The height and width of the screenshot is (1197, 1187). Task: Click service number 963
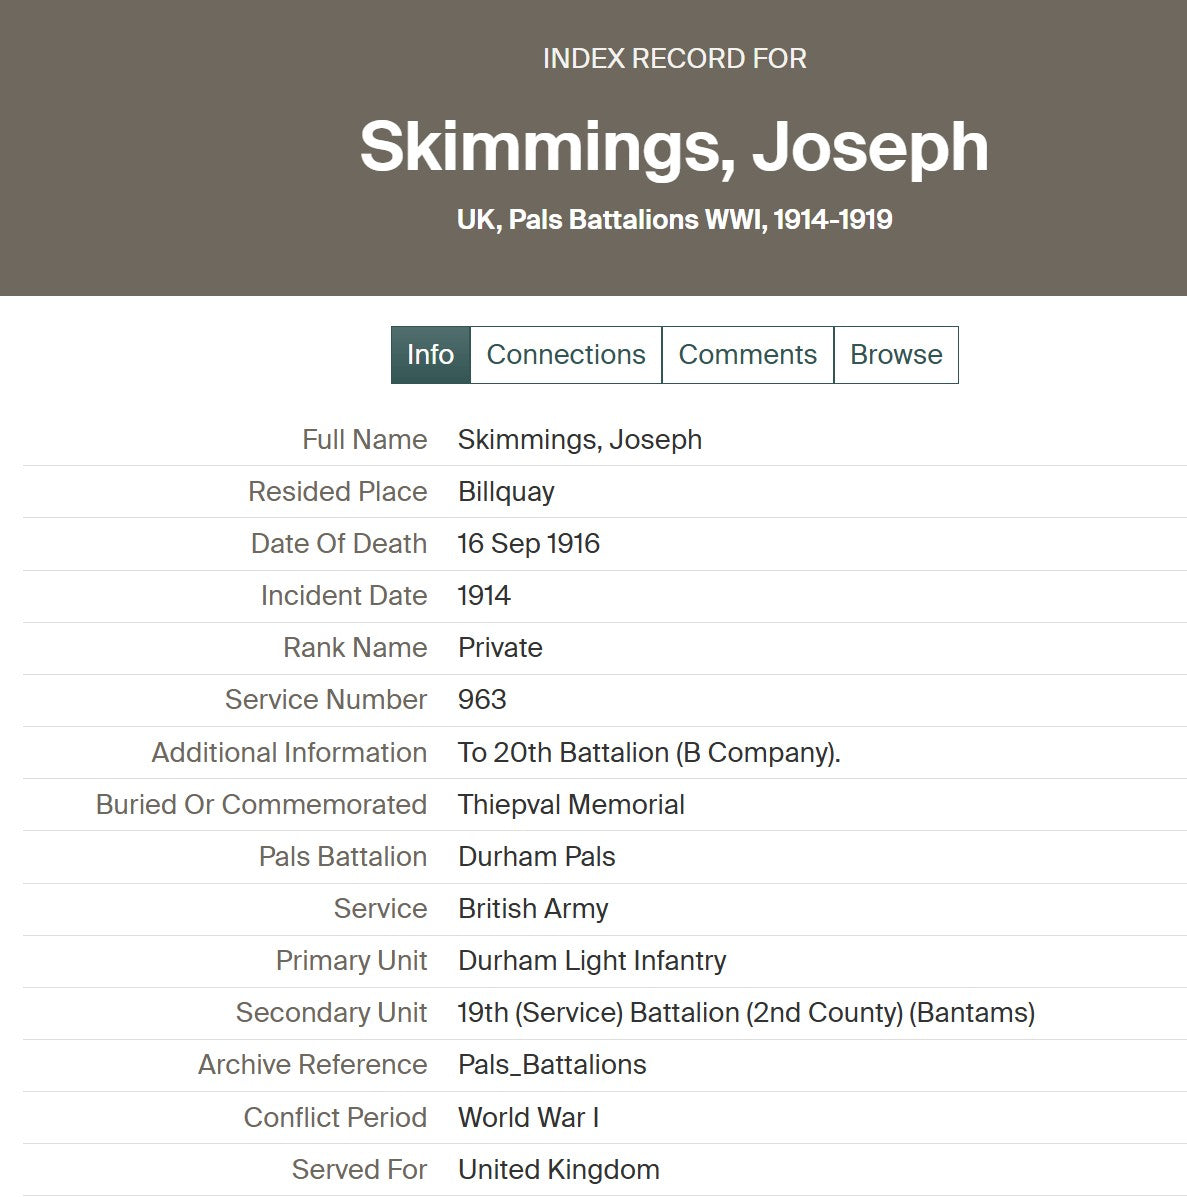coord(482,700)
